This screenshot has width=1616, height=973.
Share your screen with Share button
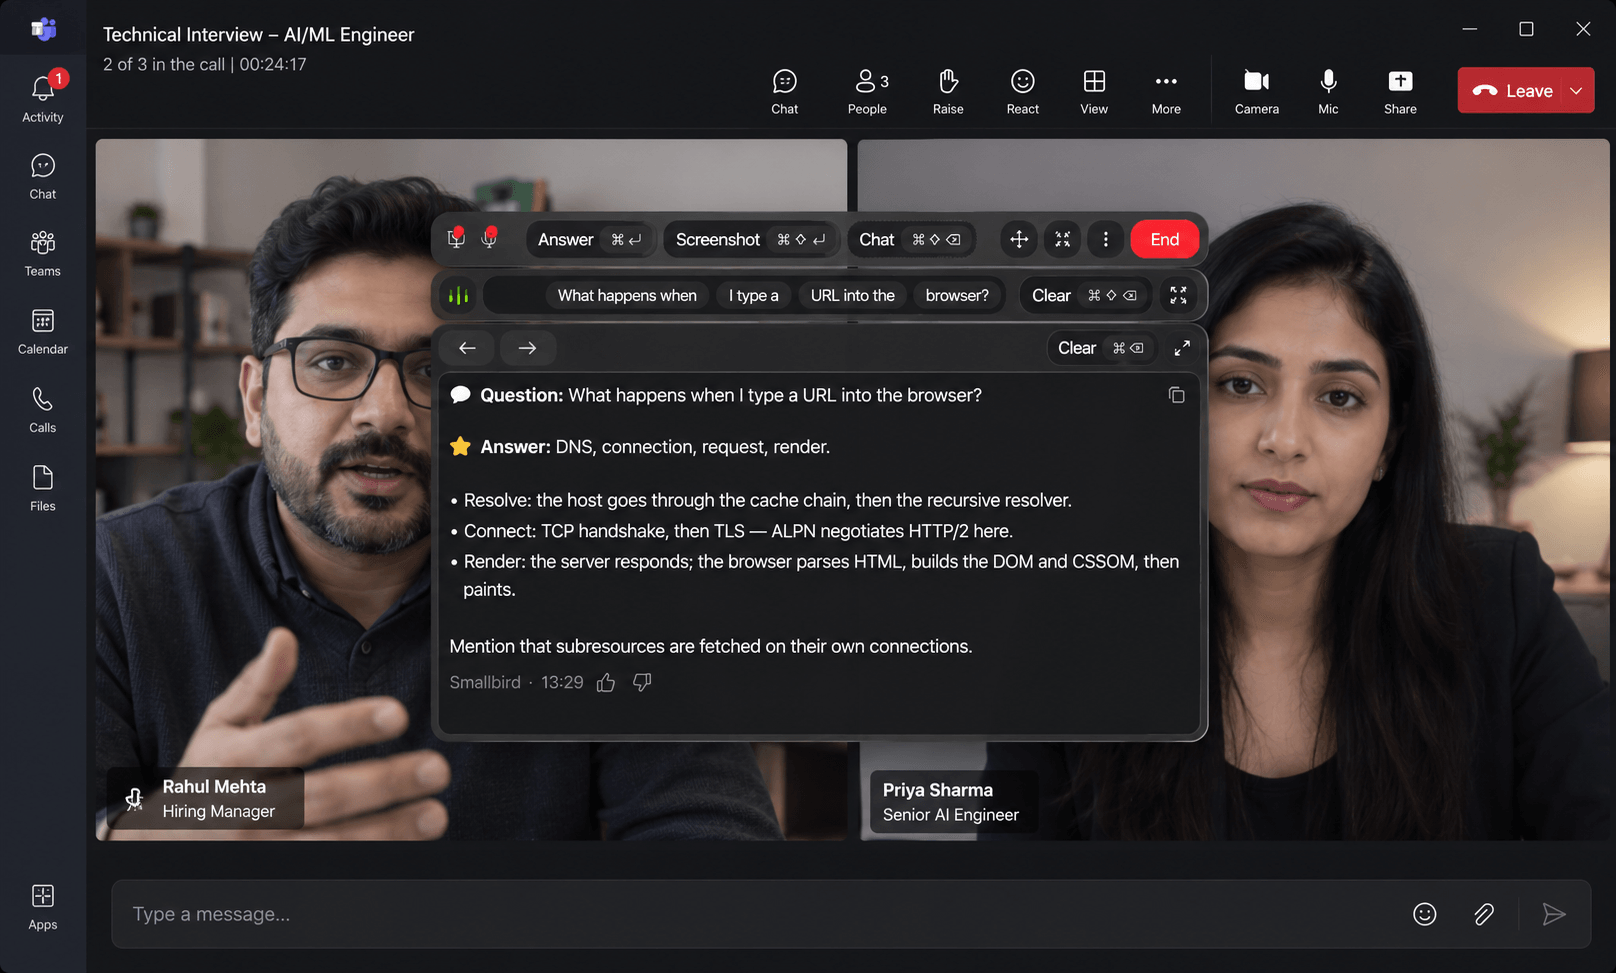coord(1400,92)
